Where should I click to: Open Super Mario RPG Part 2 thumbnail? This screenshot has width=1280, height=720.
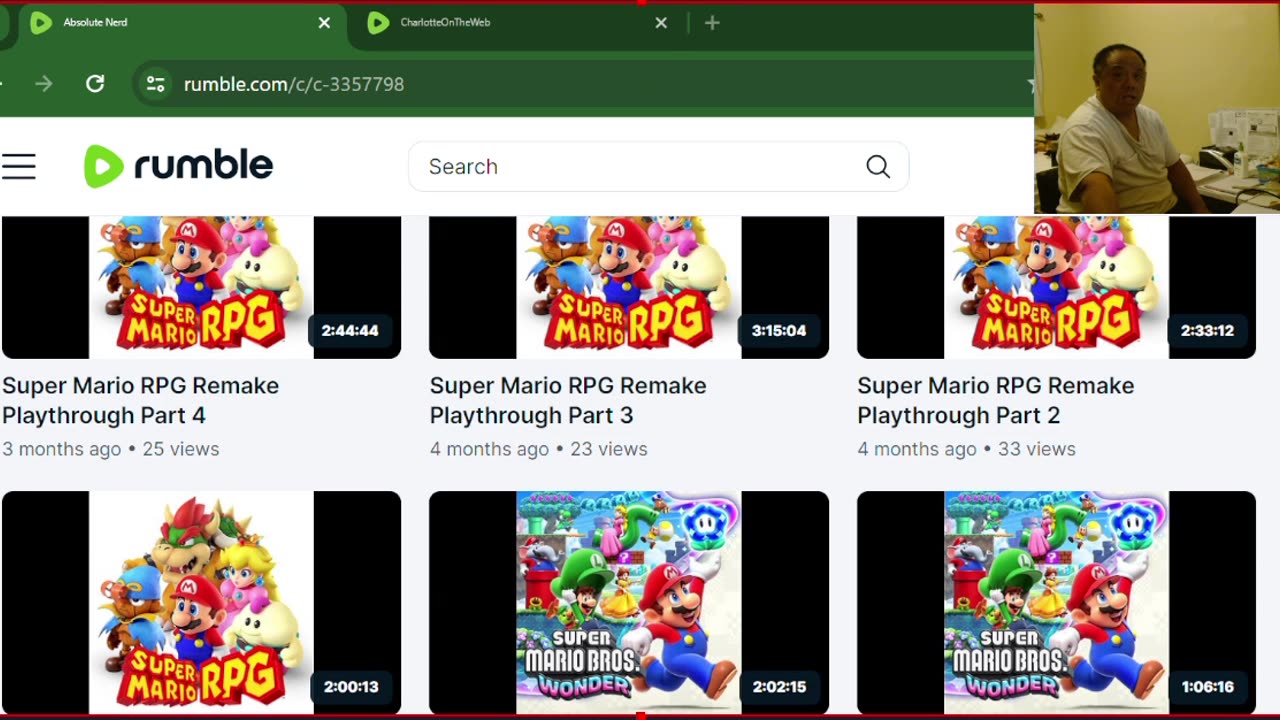click(1056, 287)
